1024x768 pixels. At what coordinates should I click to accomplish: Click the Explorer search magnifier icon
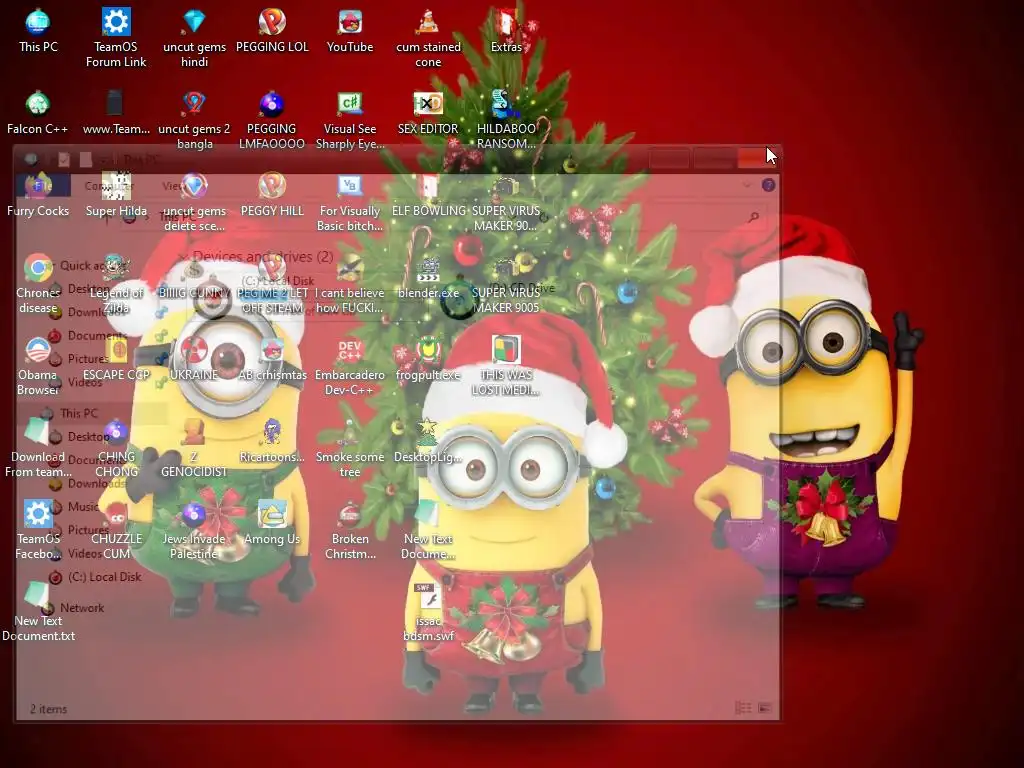point(754,217)
